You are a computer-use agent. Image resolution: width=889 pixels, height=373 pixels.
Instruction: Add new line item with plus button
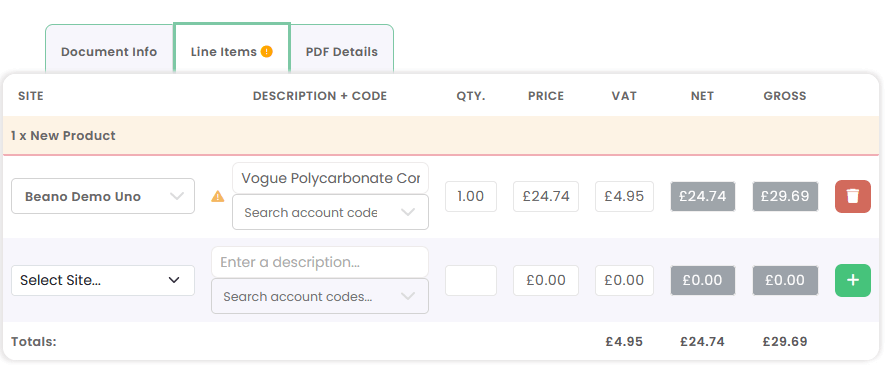click(853, 280)
